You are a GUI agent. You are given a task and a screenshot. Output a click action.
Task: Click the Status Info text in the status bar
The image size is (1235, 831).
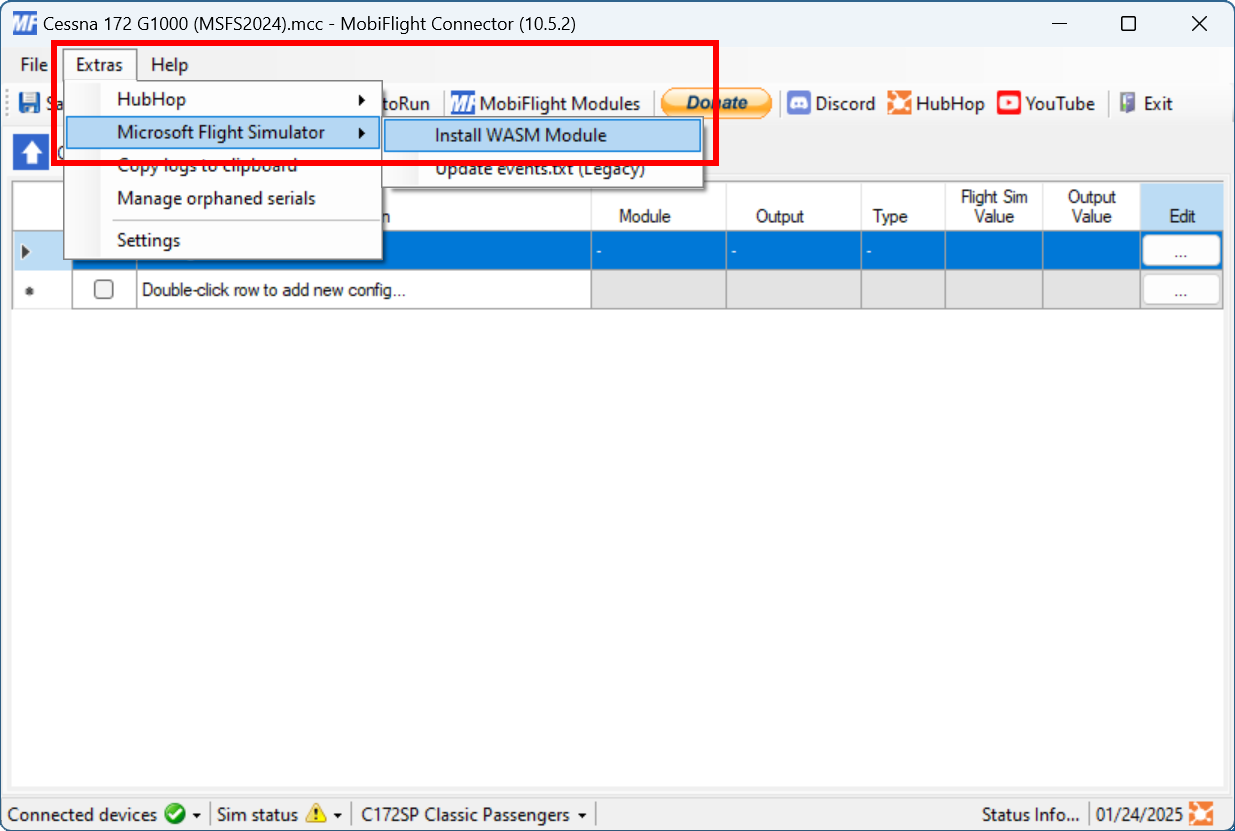[x=1030, y=814]
